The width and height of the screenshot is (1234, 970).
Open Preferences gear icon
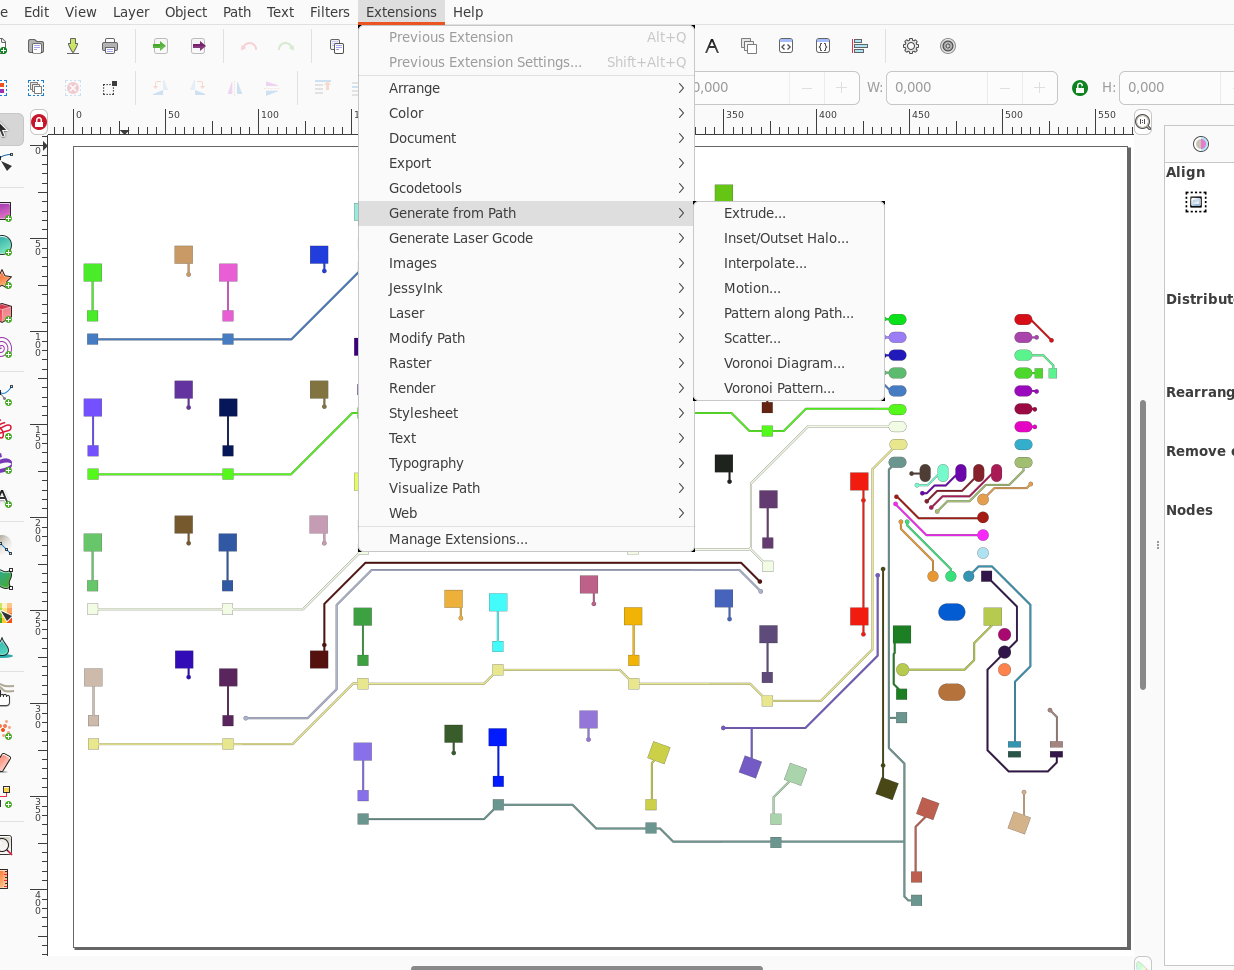pos(911,46)
